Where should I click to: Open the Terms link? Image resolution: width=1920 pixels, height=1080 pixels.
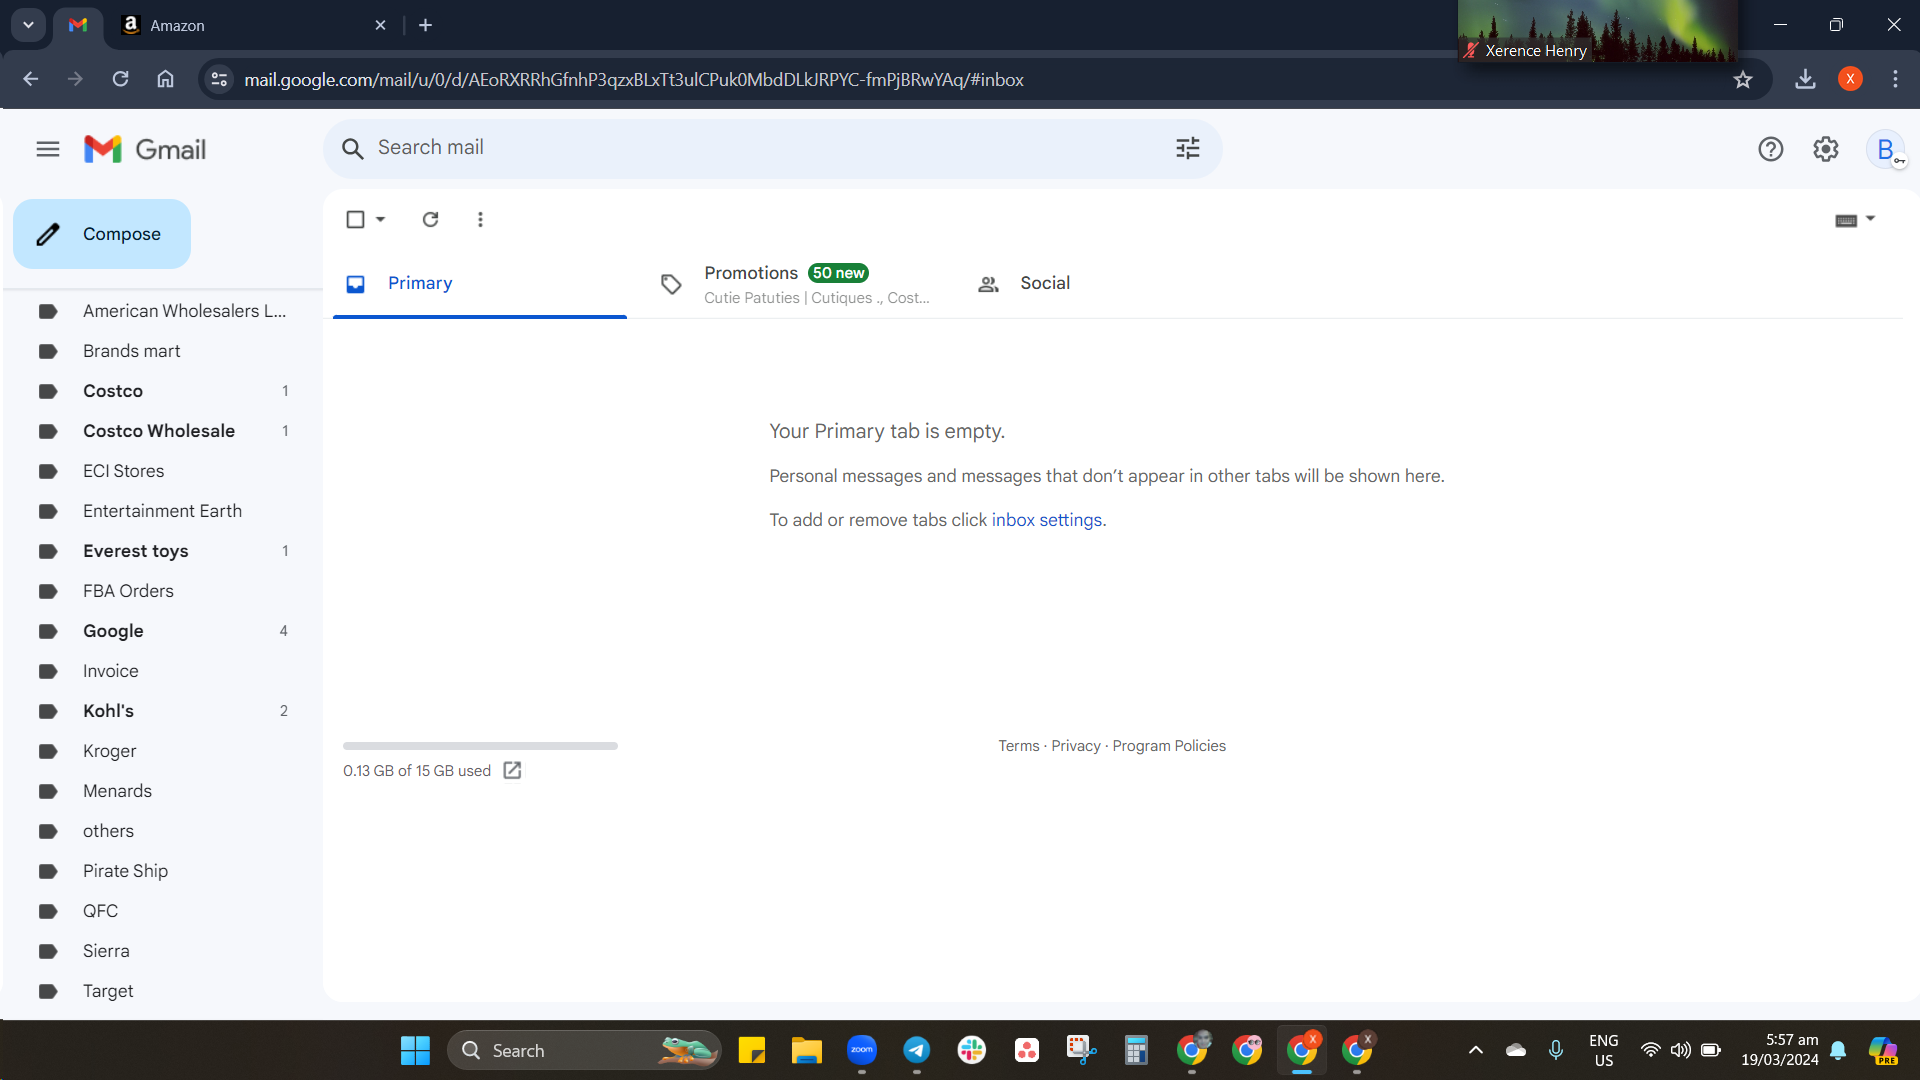pos(1018,746)
